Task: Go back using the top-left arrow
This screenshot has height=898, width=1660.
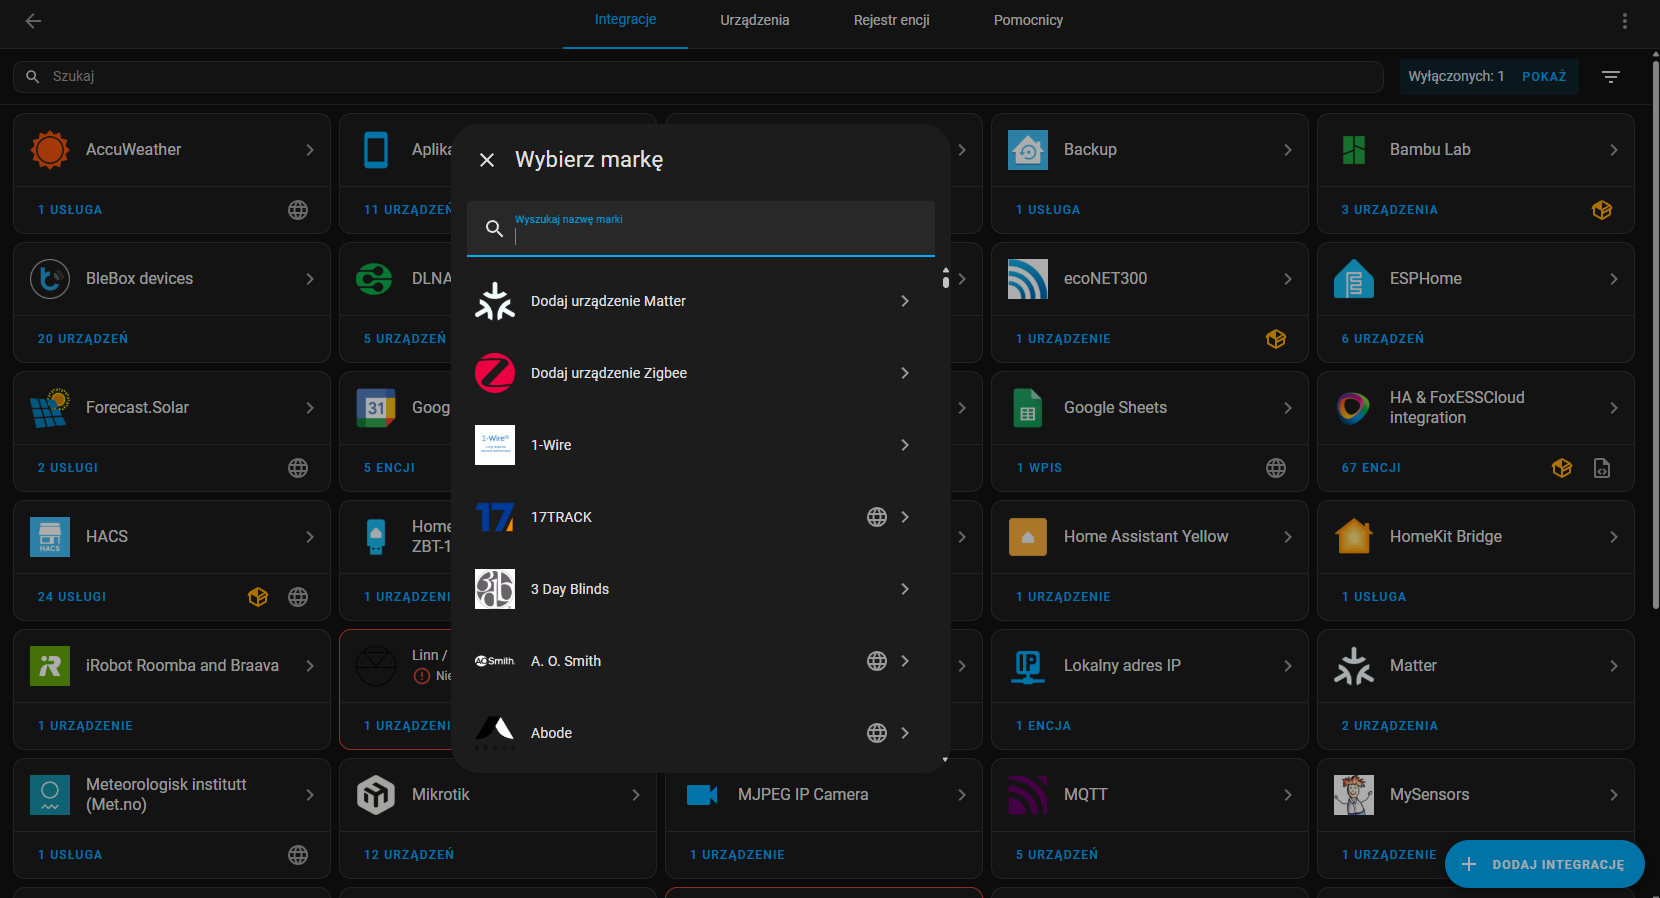Action: tap(33, 21)
